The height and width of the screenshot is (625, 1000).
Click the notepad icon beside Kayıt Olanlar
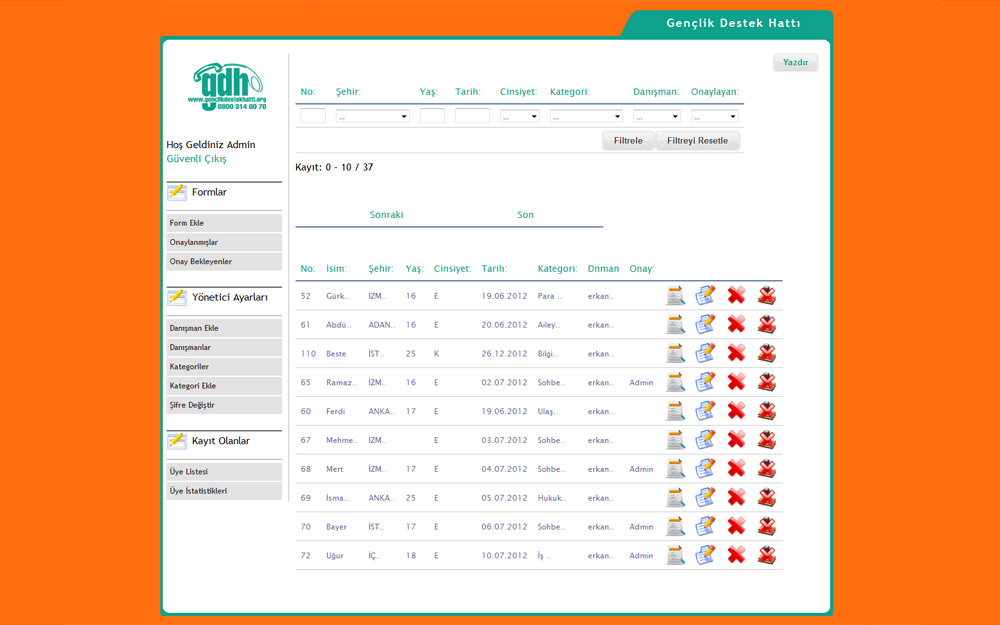coord(177,441)
